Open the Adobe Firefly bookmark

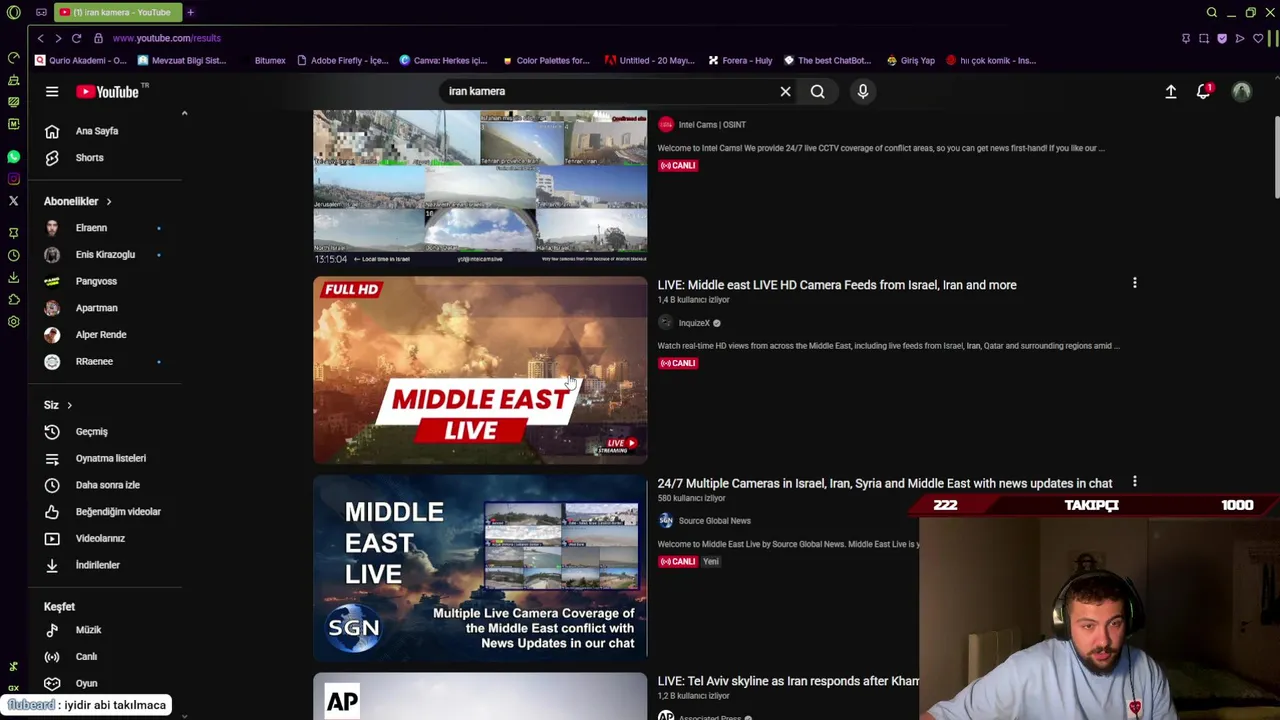[342, 60]
